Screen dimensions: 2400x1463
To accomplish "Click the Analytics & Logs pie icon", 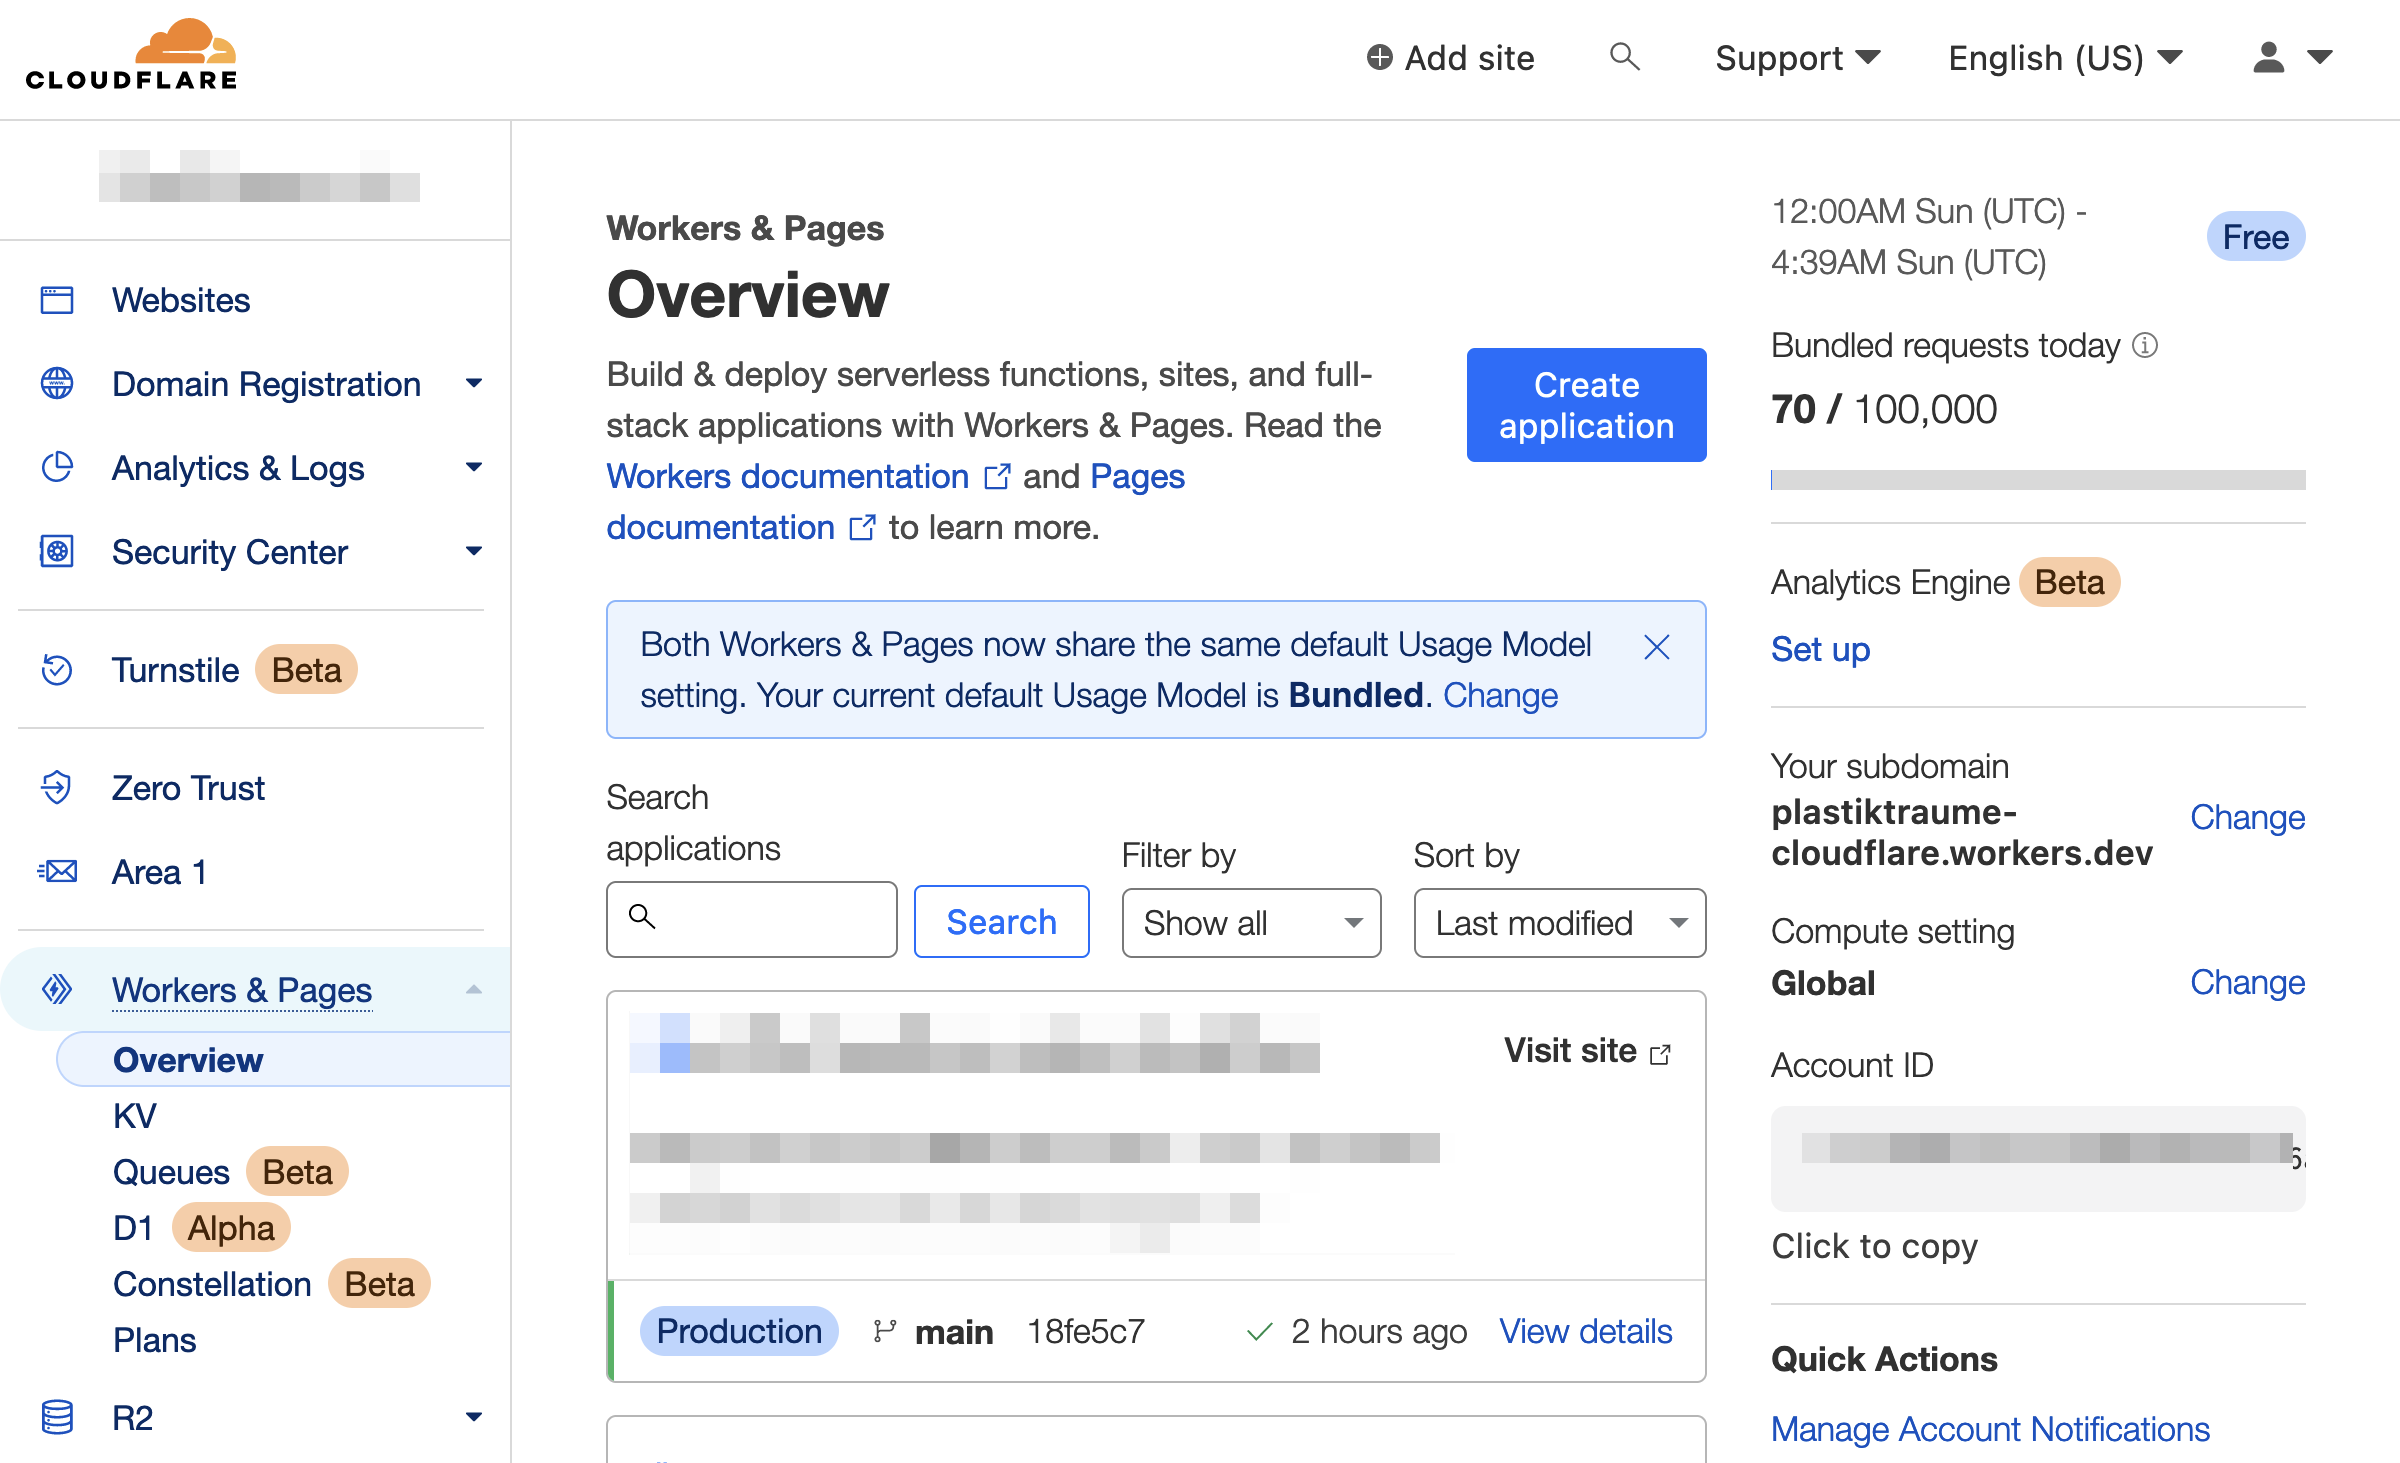I will click(x=57, y=467).
